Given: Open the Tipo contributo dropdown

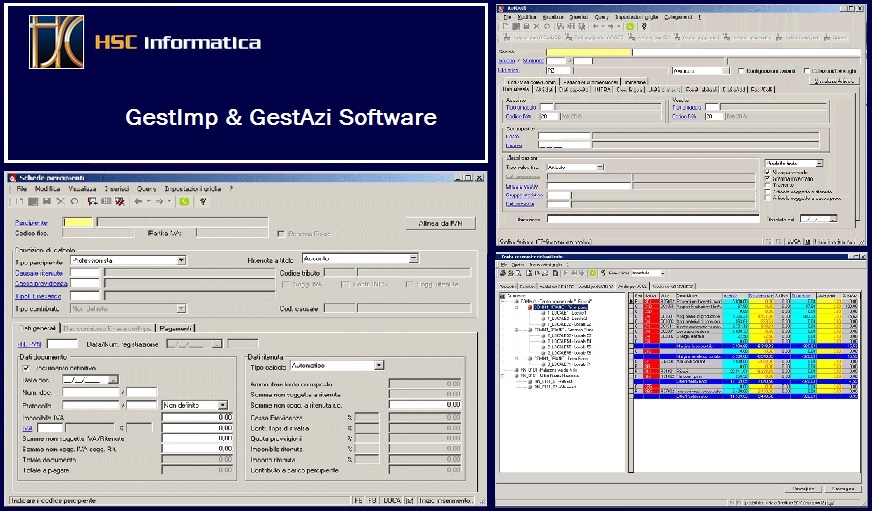Looking at the screenshot, I should 181,308.
